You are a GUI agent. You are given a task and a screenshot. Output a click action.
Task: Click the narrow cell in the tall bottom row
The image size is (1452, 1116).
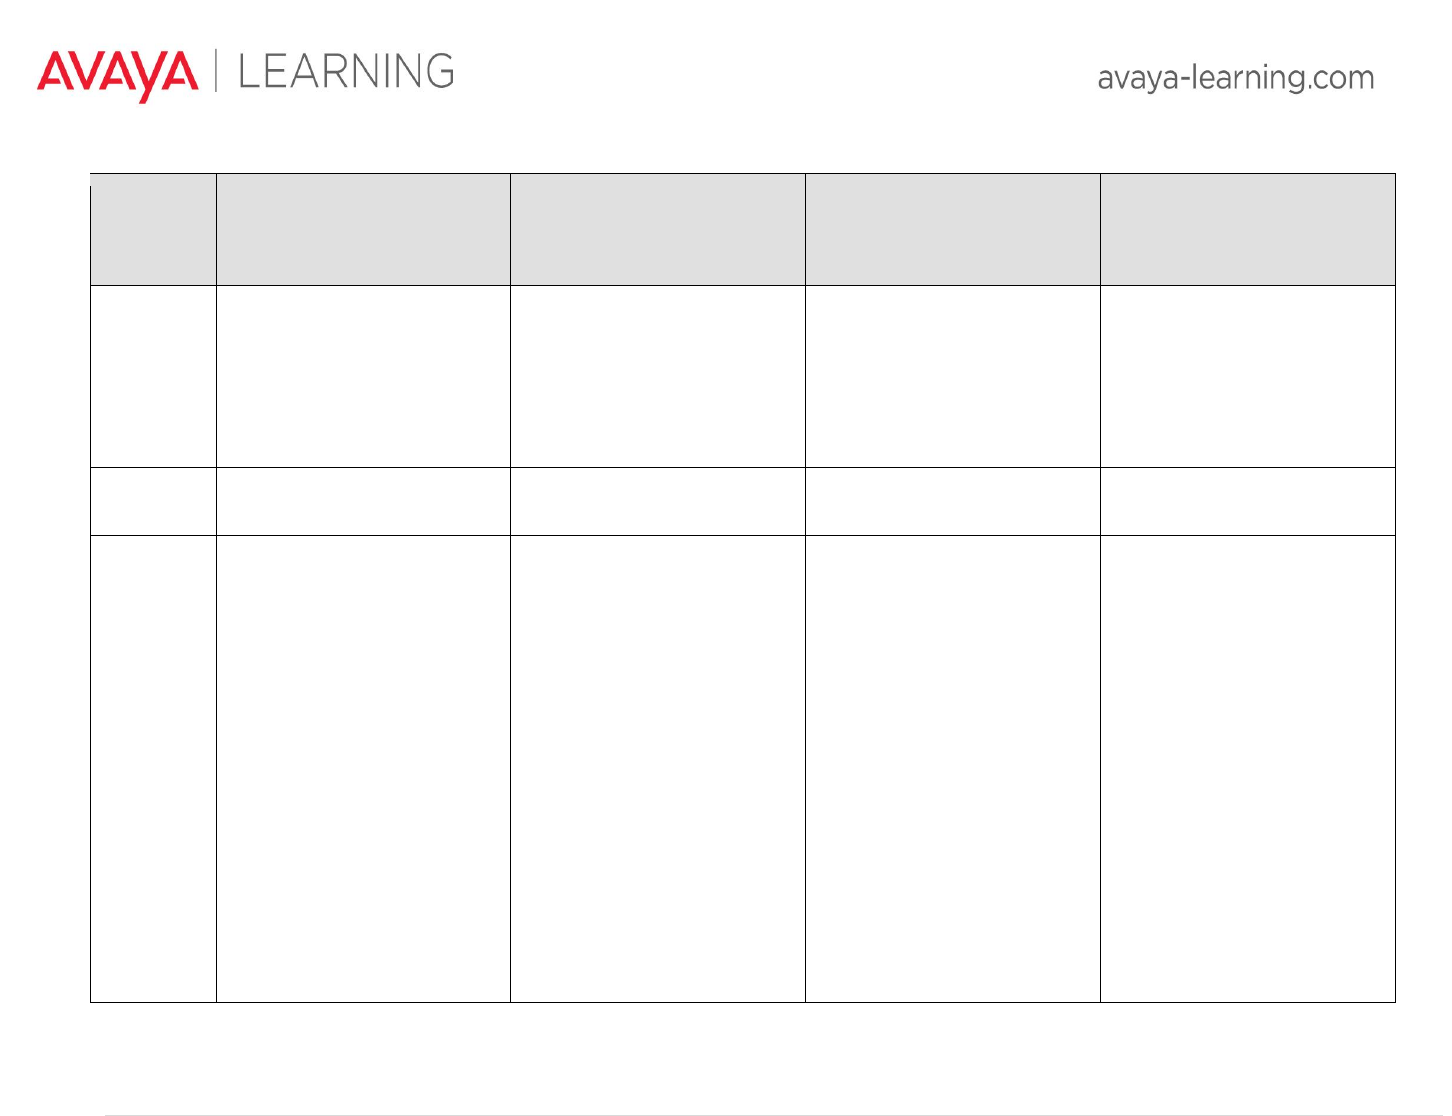(153, 768)
